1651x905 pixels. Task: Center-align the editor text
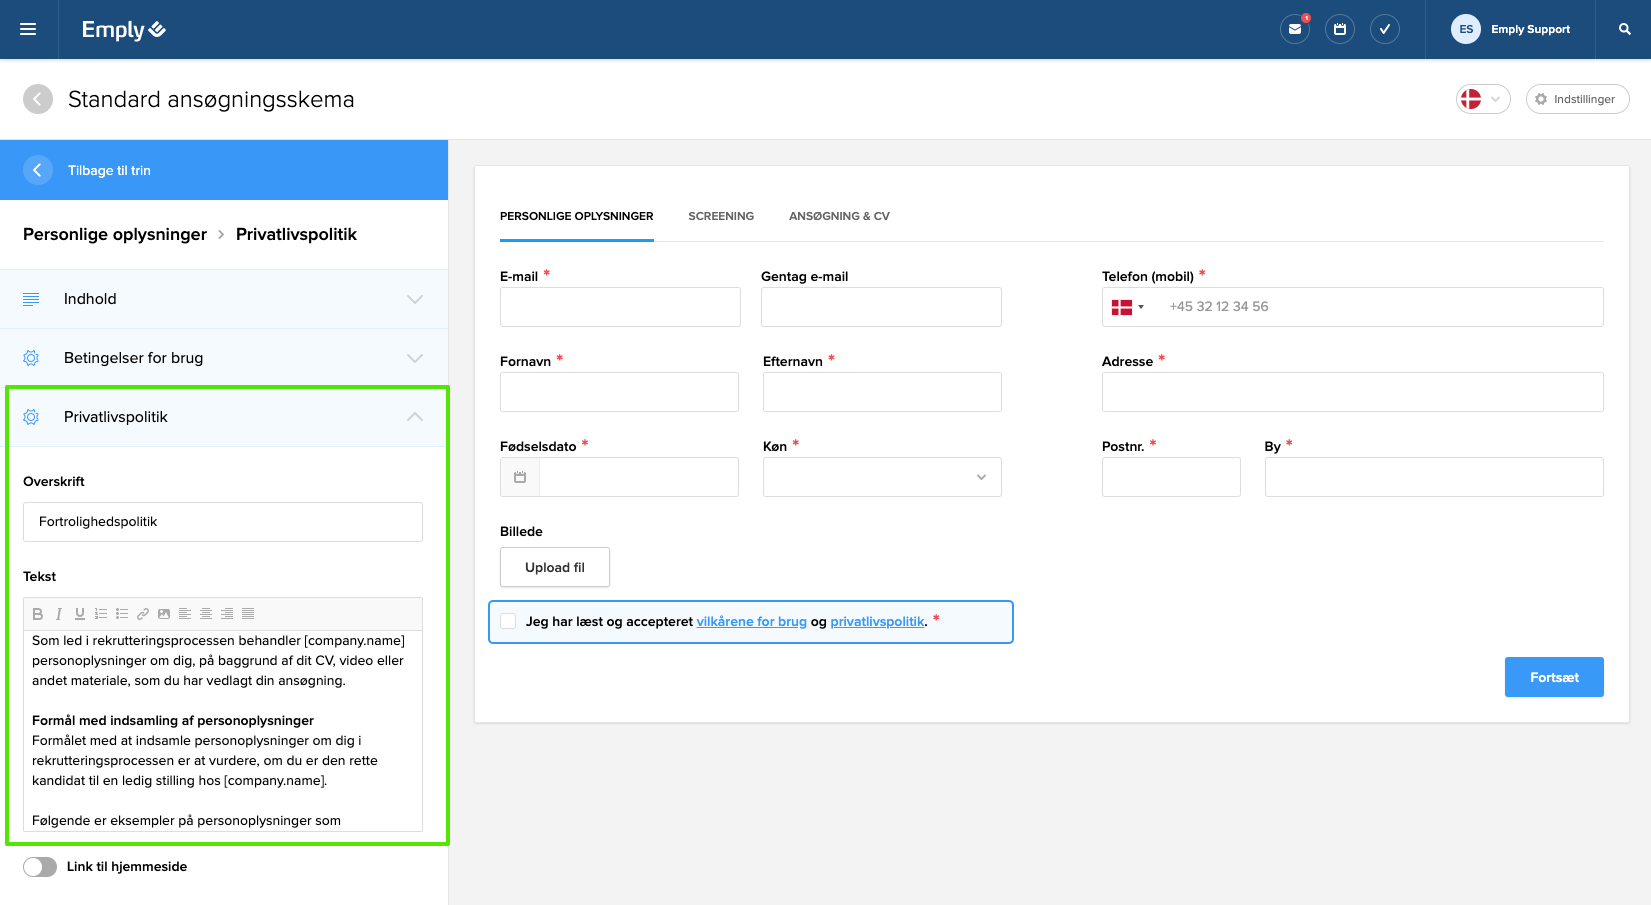(x=206, y=614)
